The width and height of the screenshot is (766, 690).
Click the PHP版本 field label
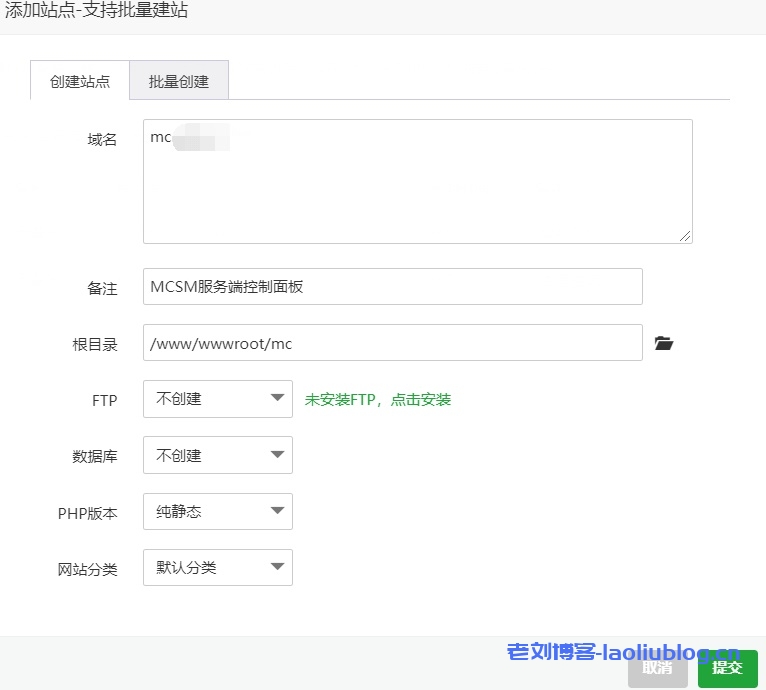point(87,513)
